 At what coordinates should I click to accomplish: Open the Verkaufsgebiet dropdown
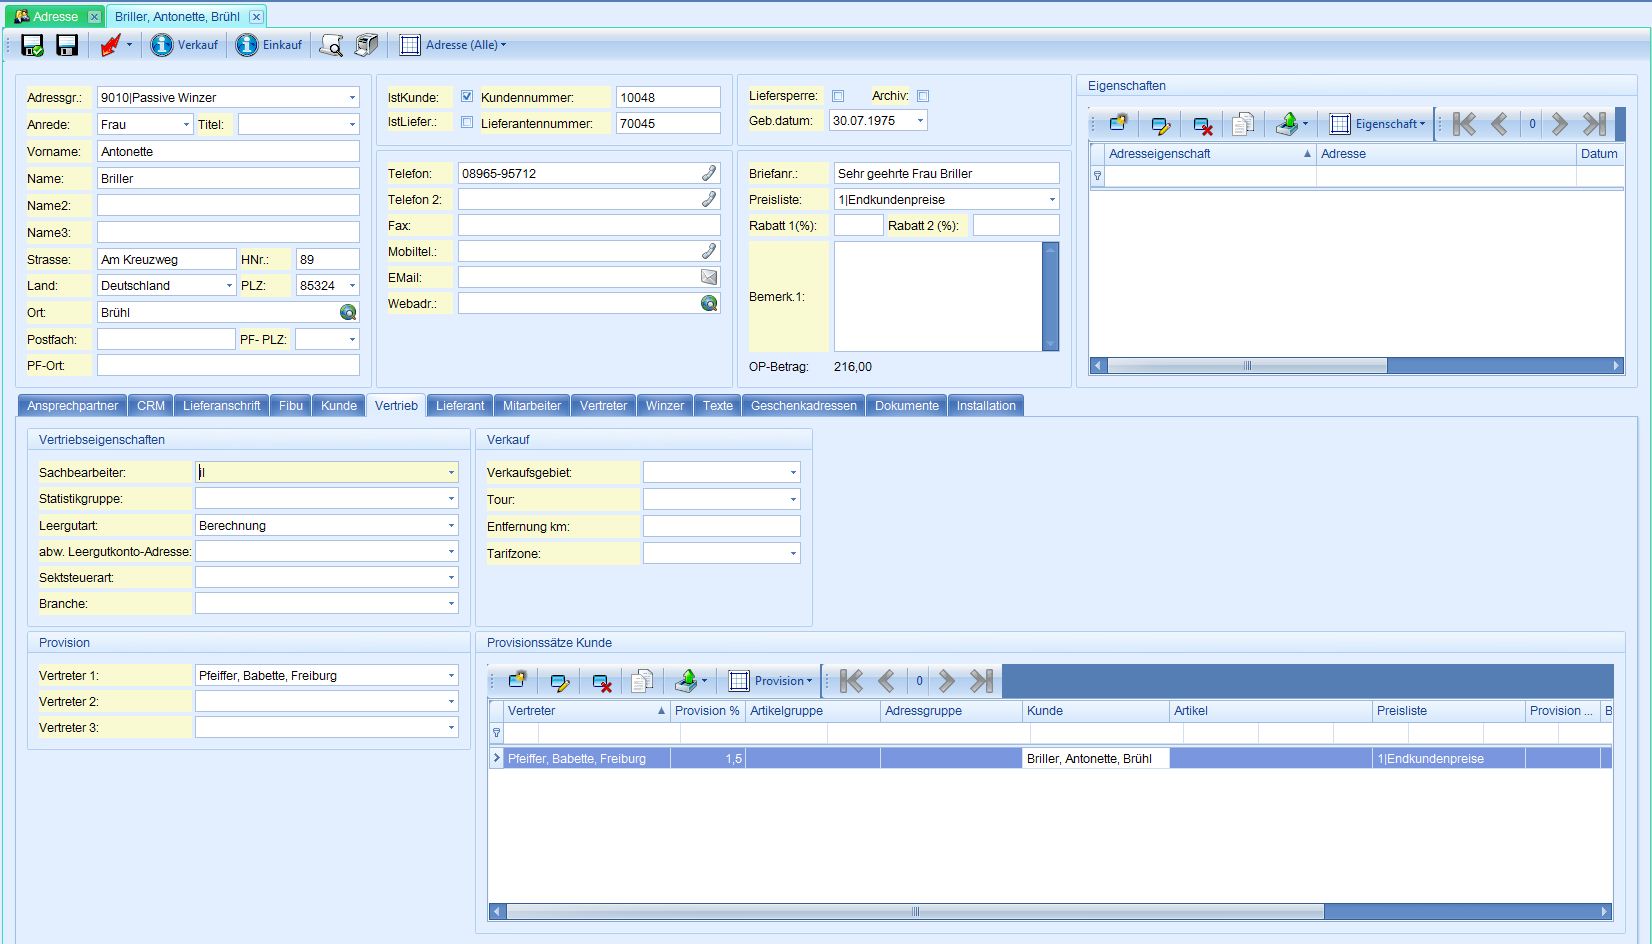point(793,472)
